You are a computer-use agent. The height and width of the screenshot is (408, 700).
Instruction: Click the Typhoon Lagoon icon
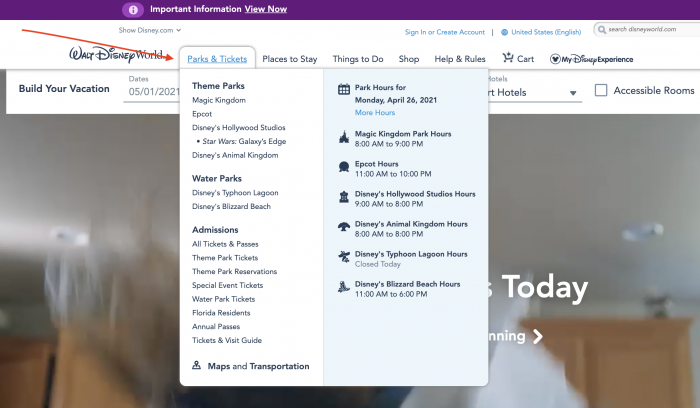[x=344, y=257]
